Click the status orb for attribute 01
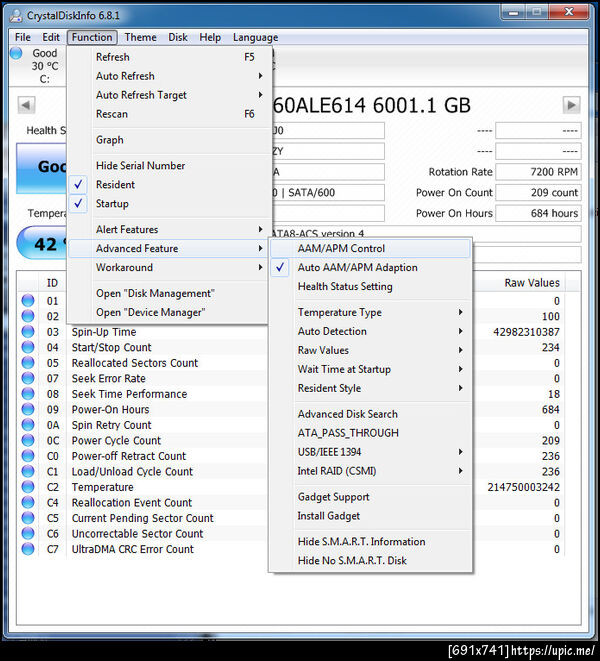The height and width of the screenshot is (661, 600). (x=28, y=301)
